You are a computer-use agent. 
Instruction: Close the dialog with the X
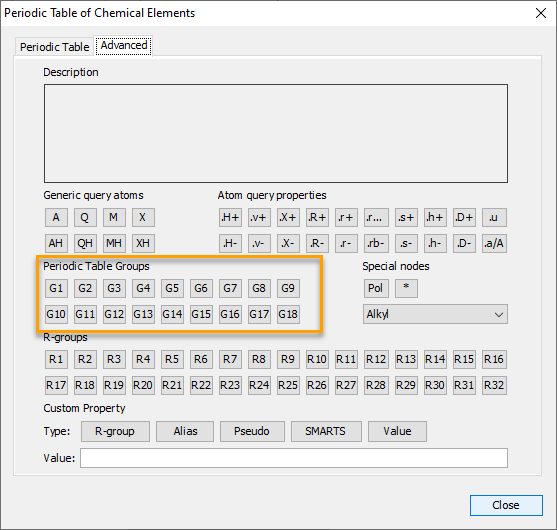click(x=541, y=13)
